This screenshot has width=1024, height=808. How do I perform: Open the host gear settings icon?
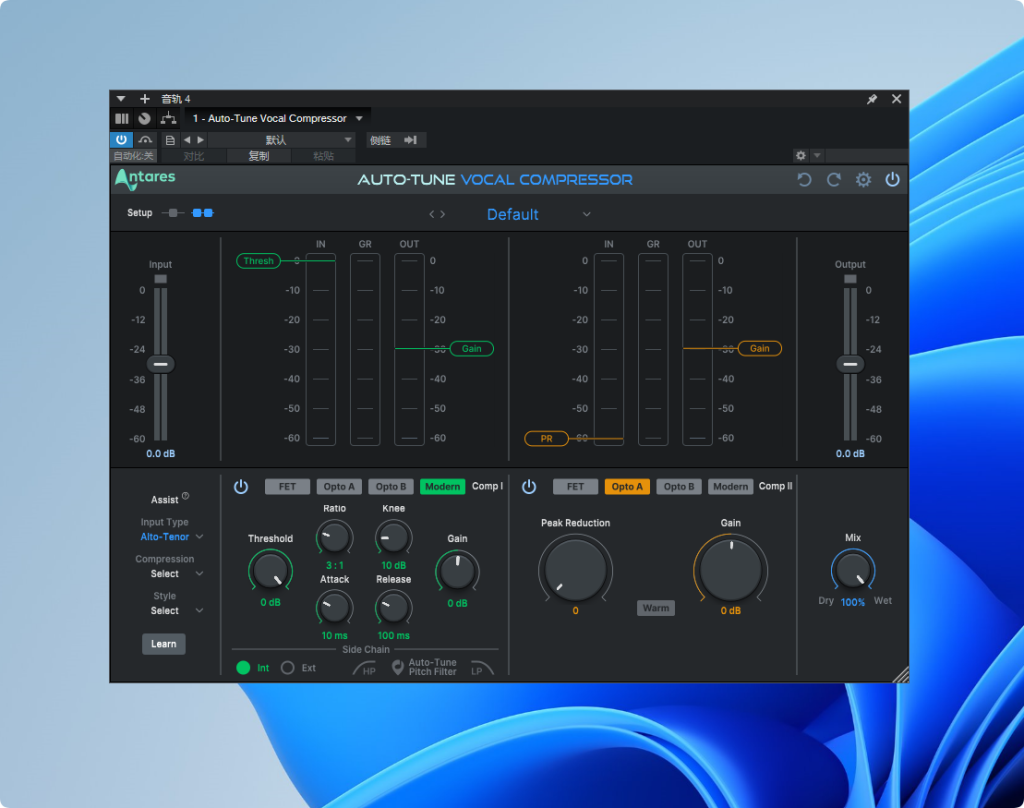coord(801,155)
